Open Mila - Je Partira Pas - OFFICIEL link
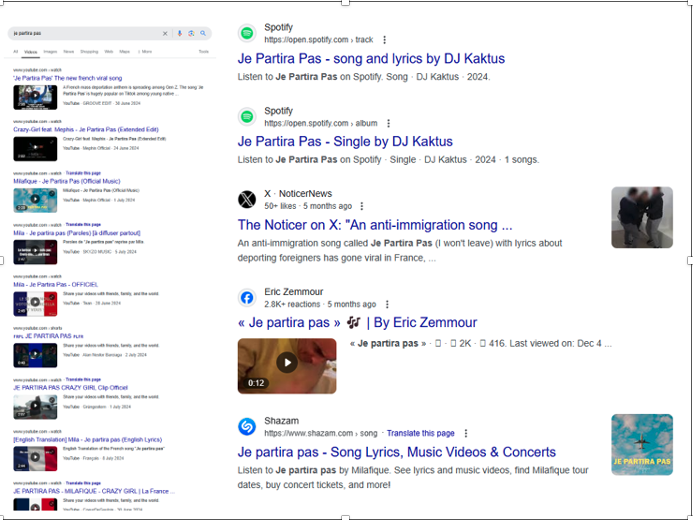Image resolution: width=693 pixels, height=520 pixels. (x=56, y=285)
